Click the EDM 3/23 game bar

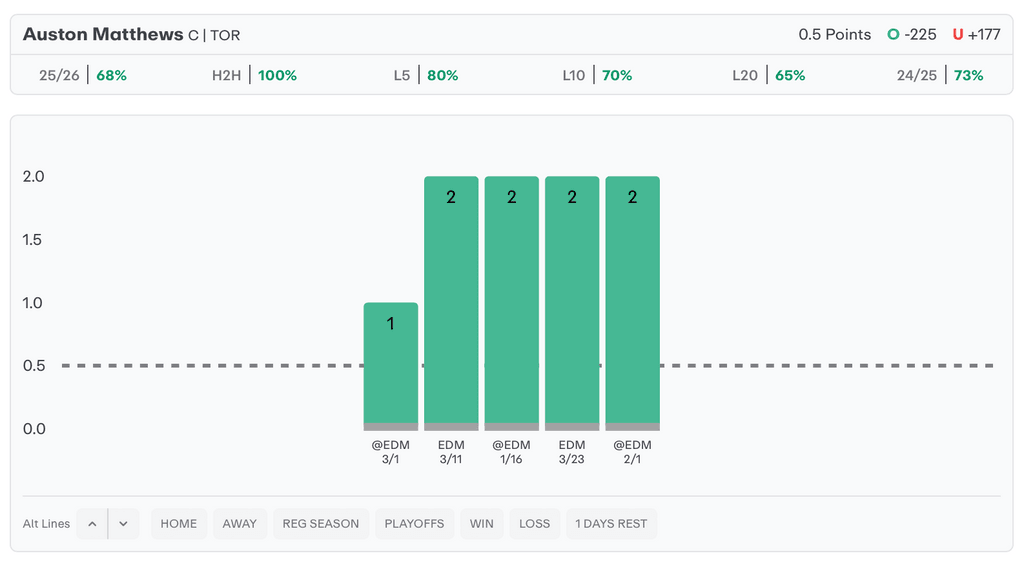[x=572, y=302]
